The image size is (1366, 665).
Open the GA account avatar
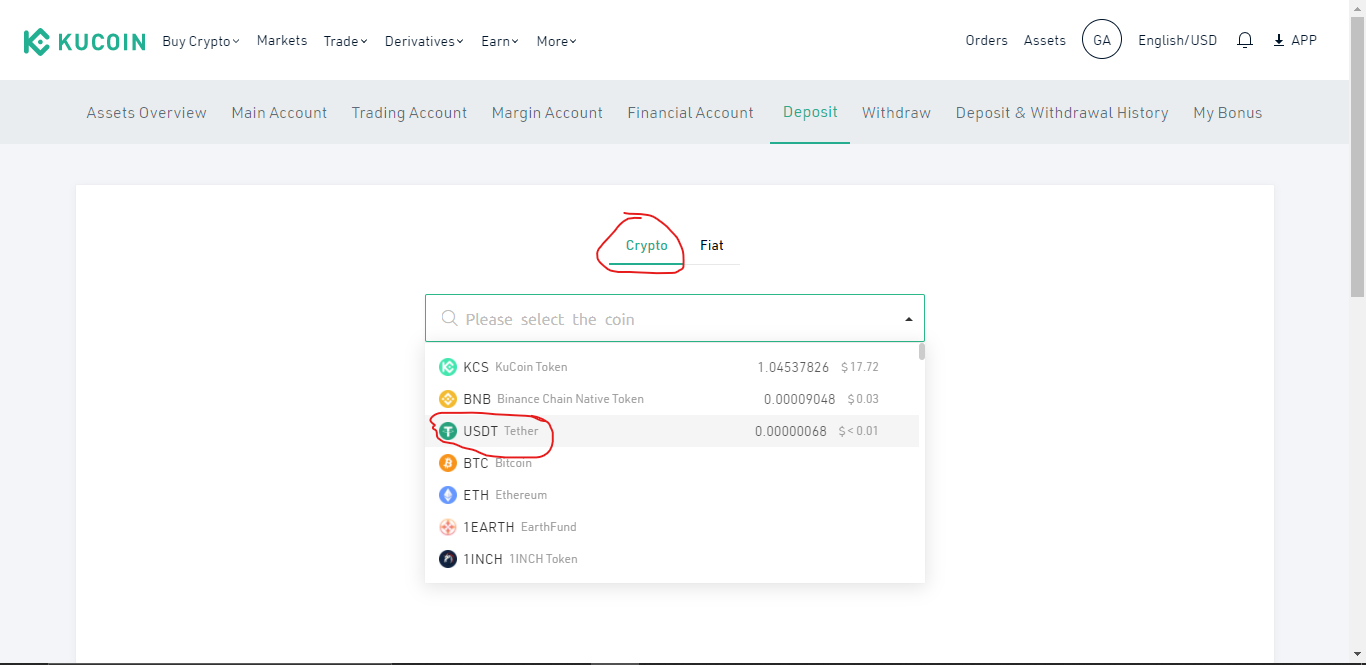tap(1102, 40)
